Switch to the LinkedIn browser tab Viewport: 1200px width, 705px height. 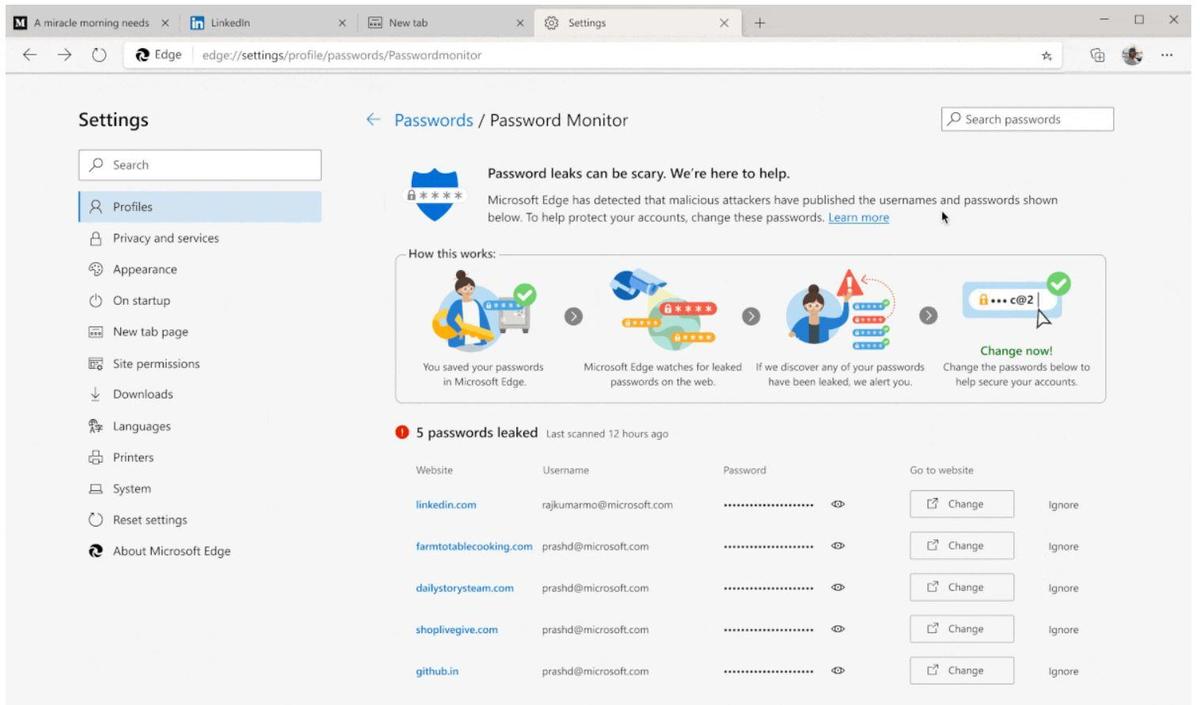(x=265, y=23)
